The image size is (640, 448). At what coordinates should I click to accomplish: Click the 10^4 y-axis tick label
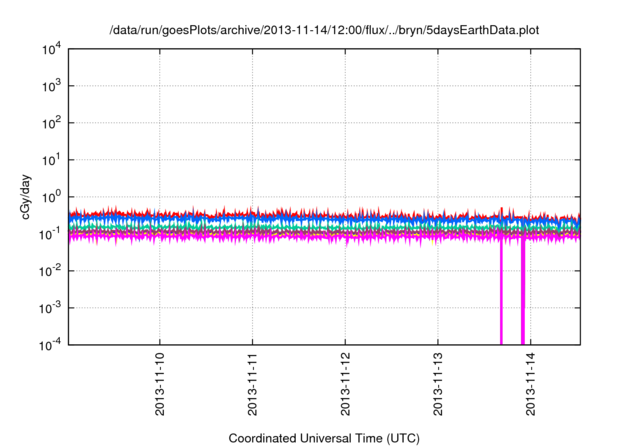(x=51, y=49)
